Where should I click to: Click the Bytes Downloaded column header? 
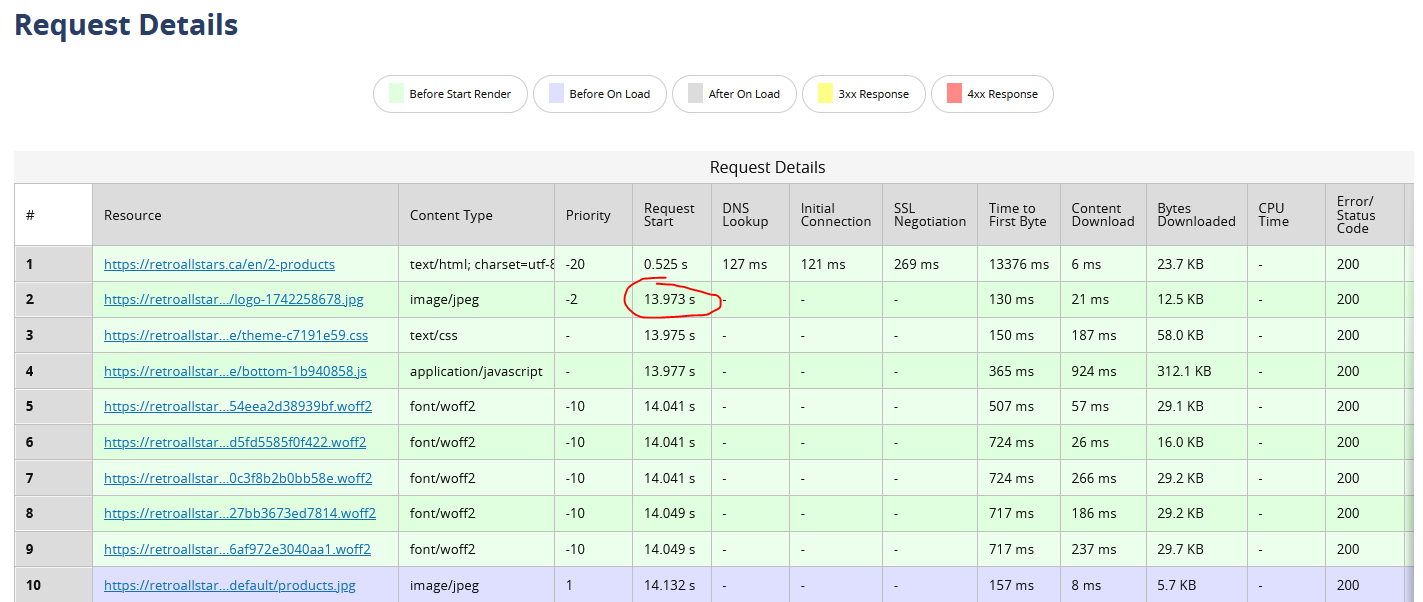pos(1196,215)
